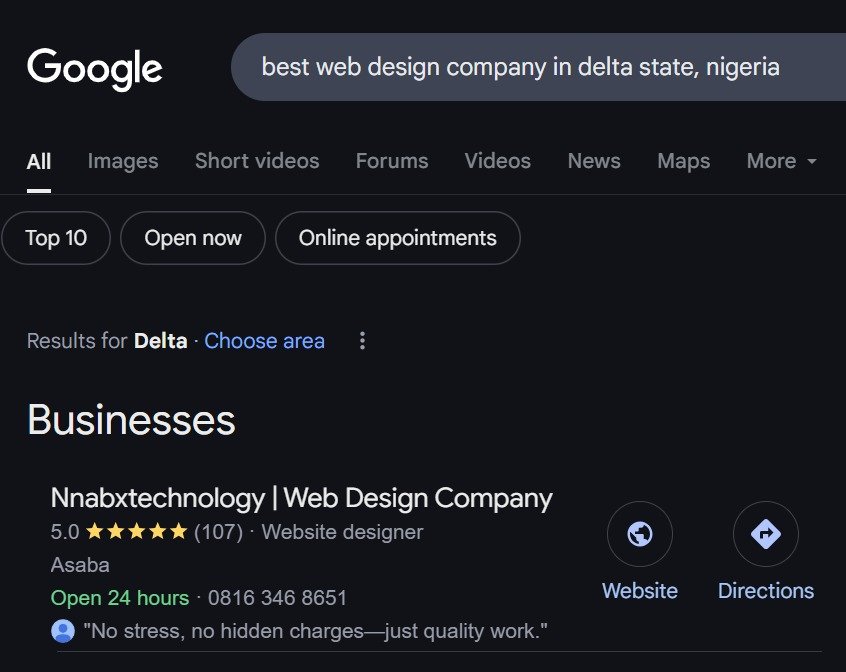Image resolution: width=846 pixels, height=672 pixels.
Task: Click the Website globe icon
Action: [x=640, y=534]
